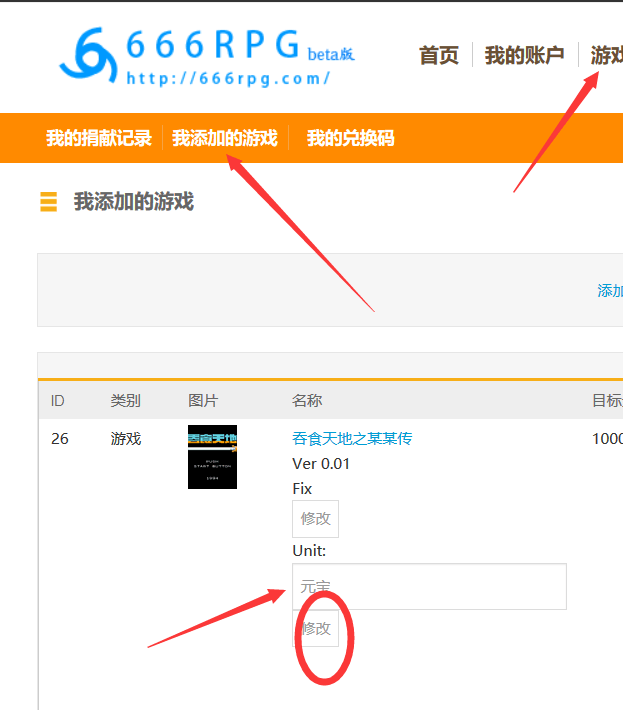
Task: Focus the Unit input field containing 元宝
Action: 429,586
